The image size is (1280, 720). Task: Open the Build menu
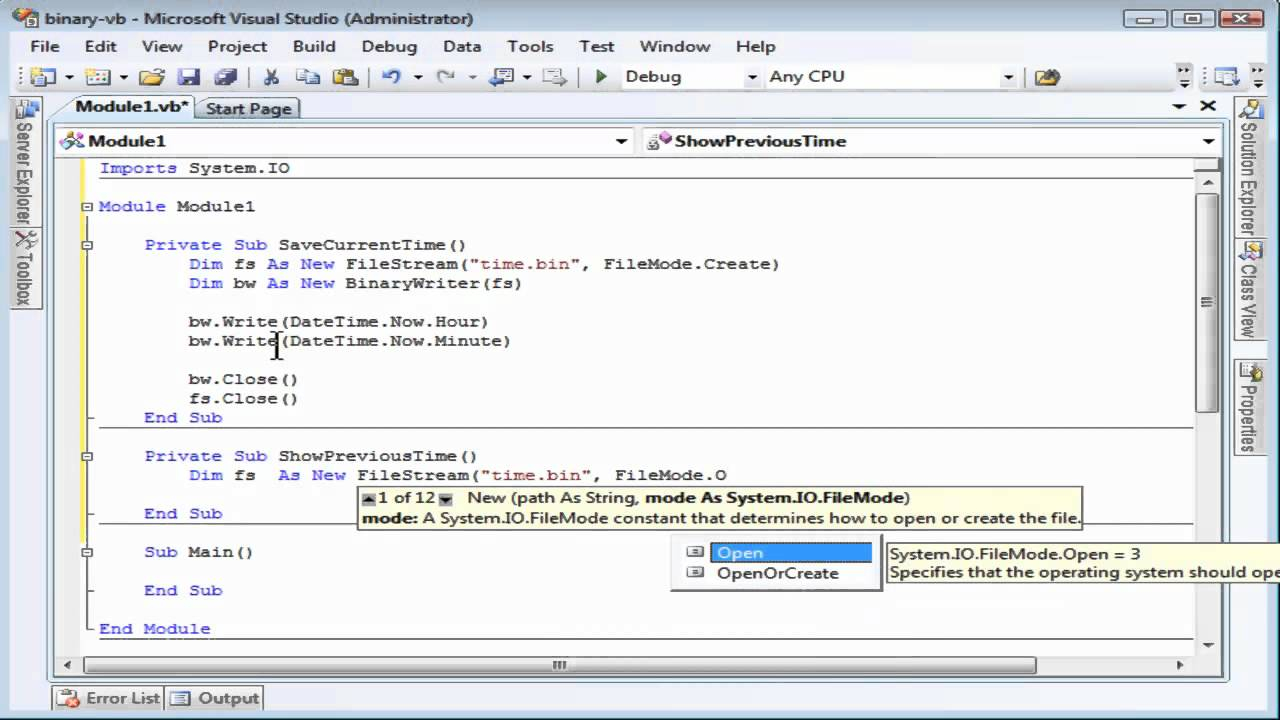314,46
